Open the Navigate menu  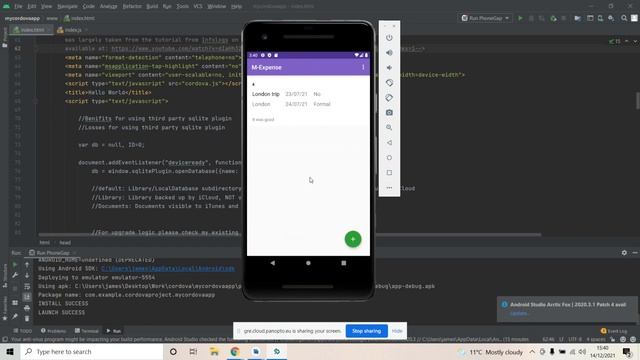coord(67,6)
